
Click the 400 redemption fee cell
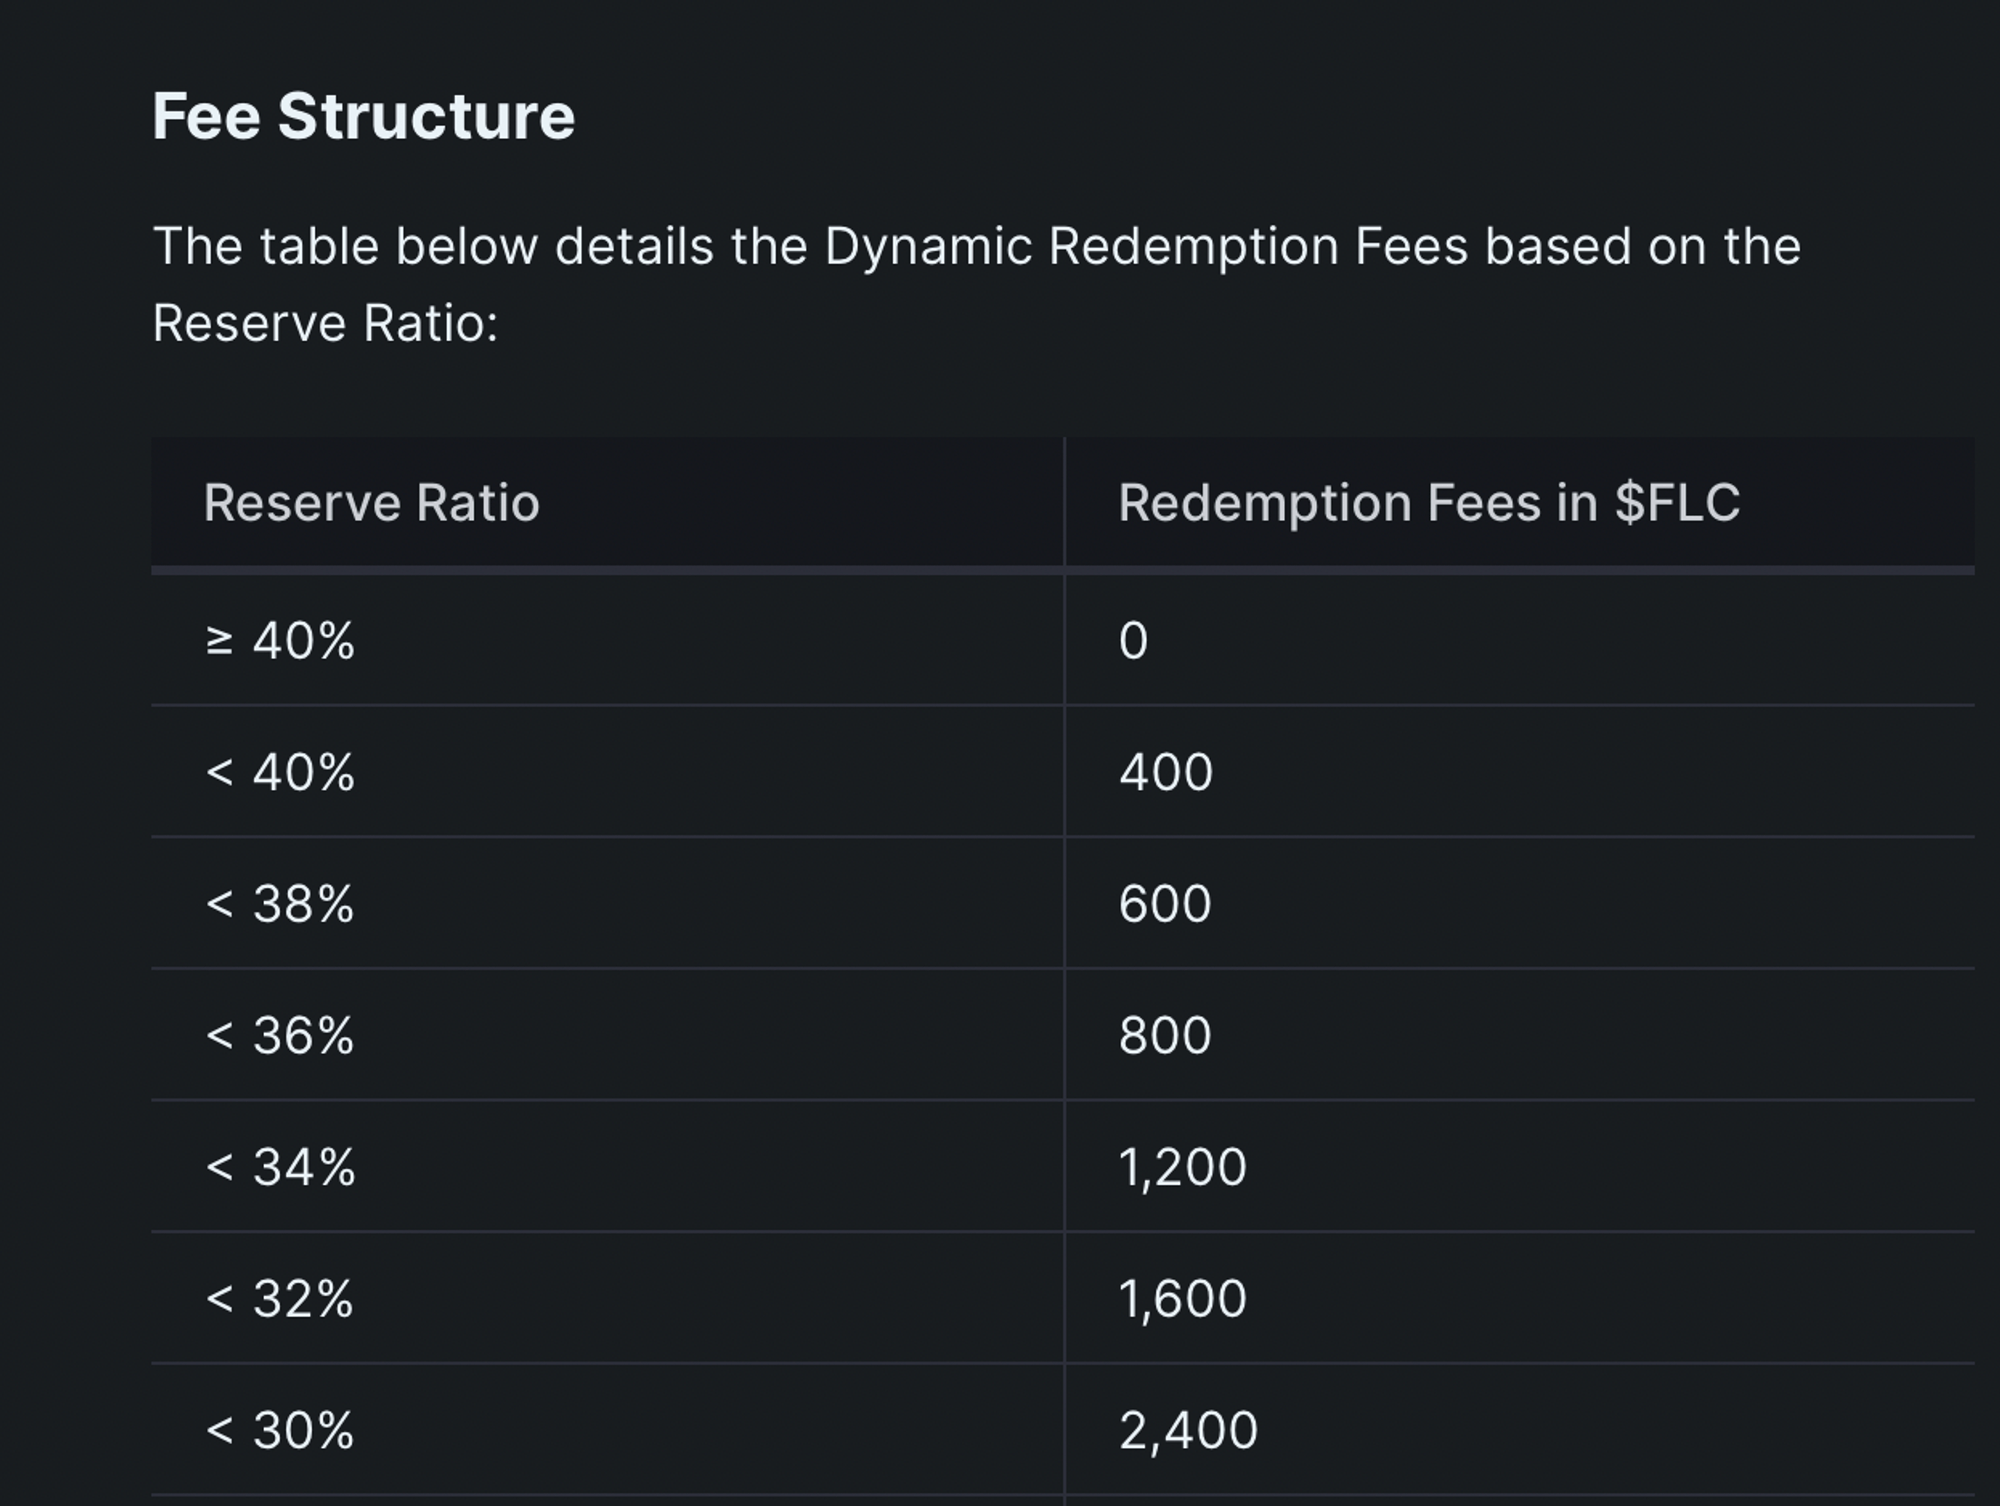[1165, 772]
